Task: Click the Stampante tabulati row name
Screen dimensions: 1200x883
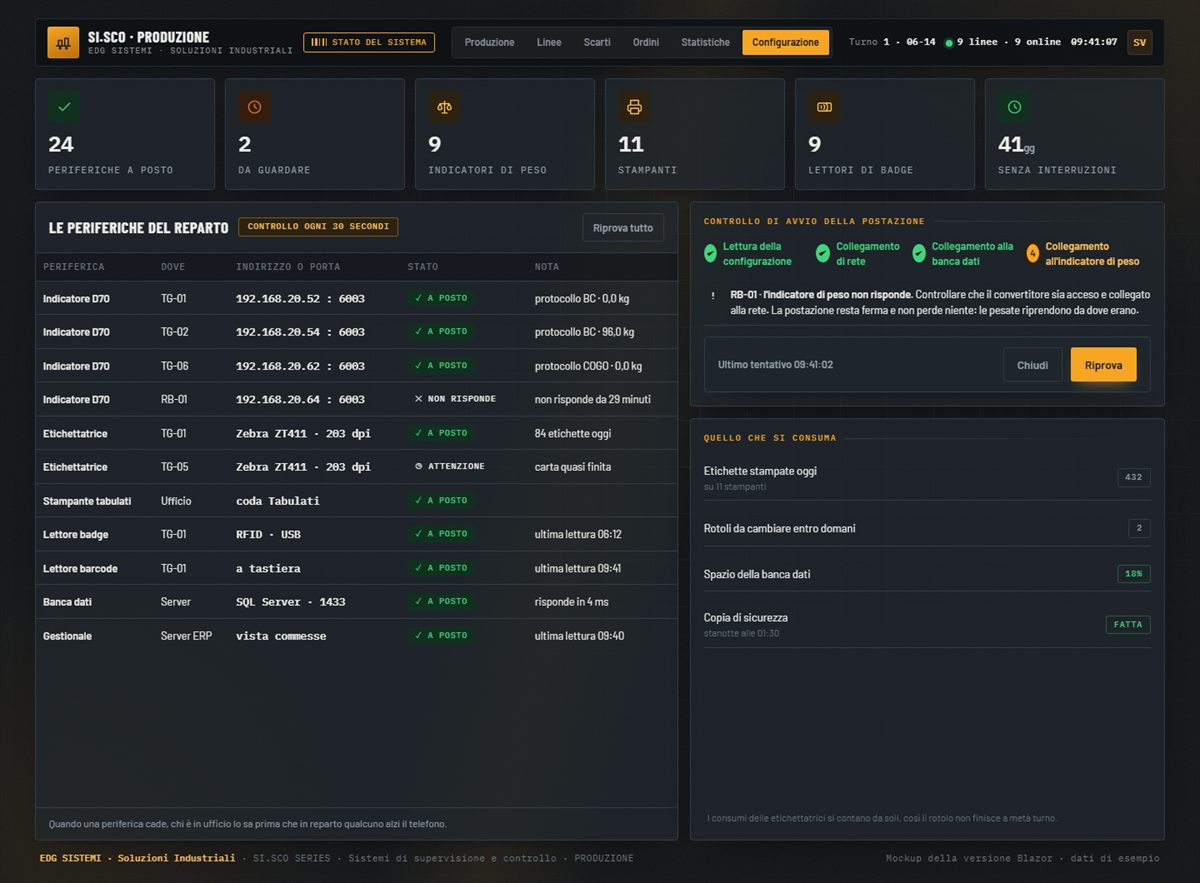Action: [x=87, y=501]
